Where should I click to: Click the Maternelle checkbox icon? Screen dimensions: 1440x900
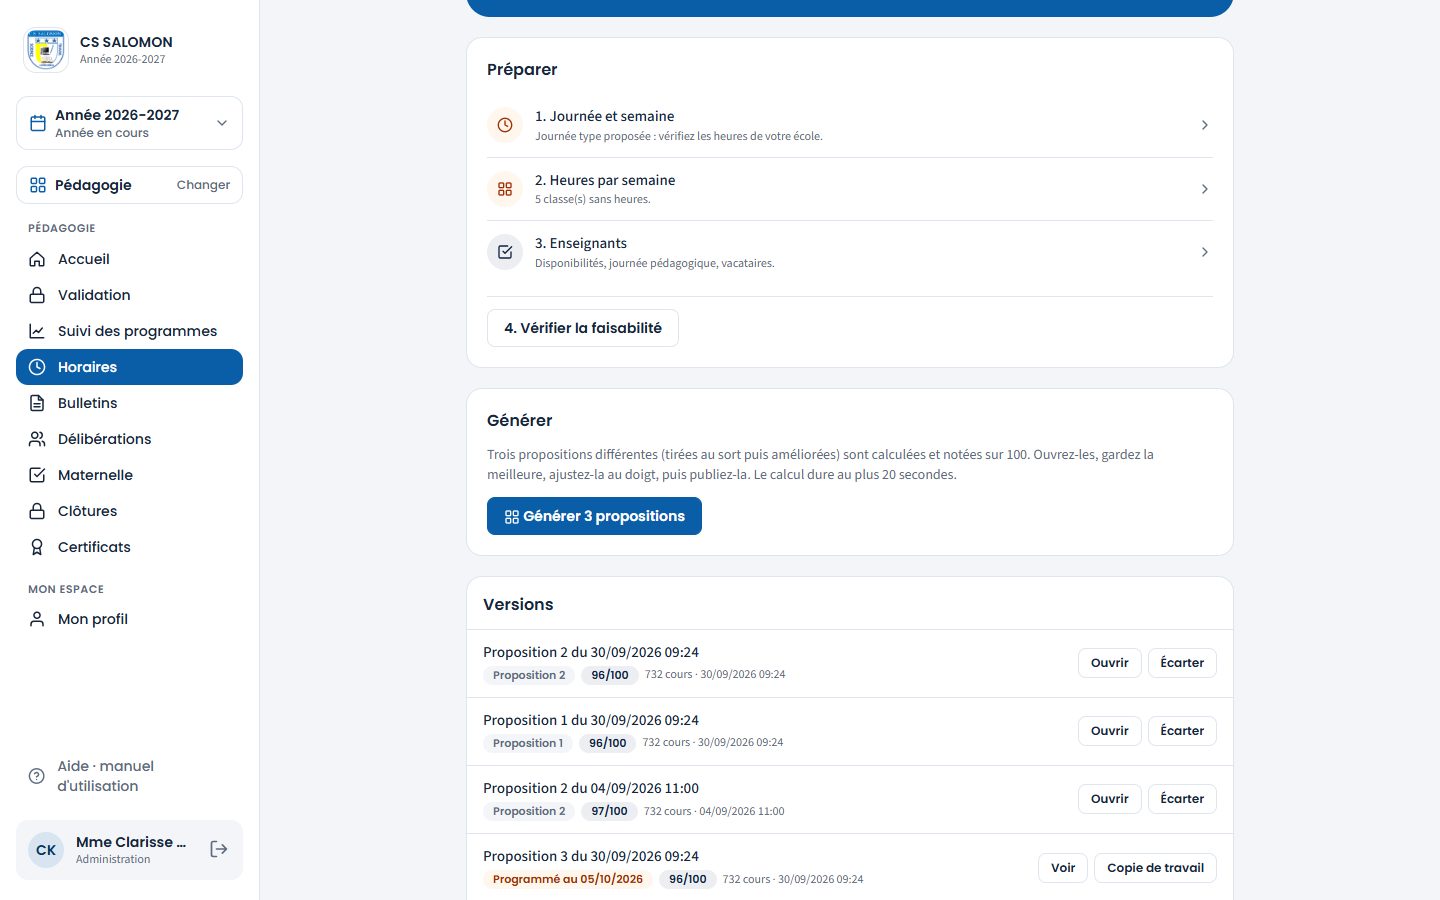point(37,475)
